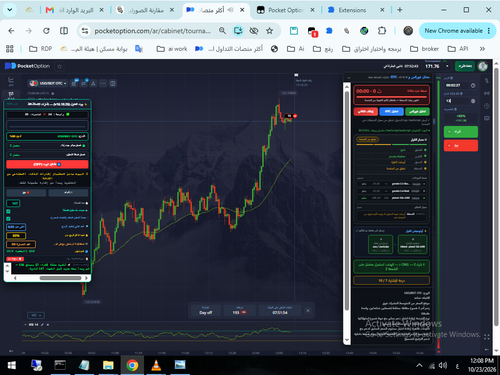Viewport: 500px width, 375px height.
Task: Select the red-dot sell mode button in left panel
Action: [x=26, y=193]
